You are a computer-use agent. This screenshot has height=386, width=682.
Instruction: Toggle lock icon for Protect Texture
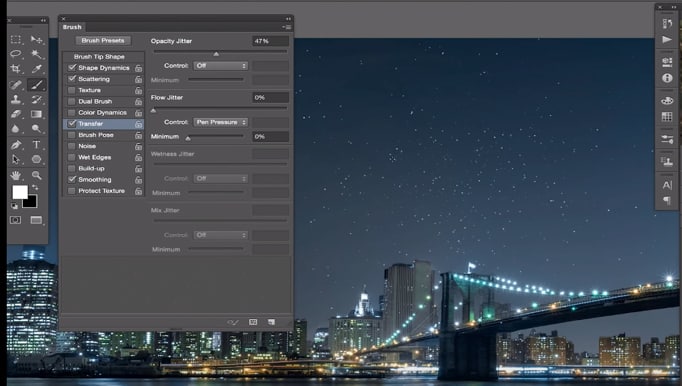point(138,191)
